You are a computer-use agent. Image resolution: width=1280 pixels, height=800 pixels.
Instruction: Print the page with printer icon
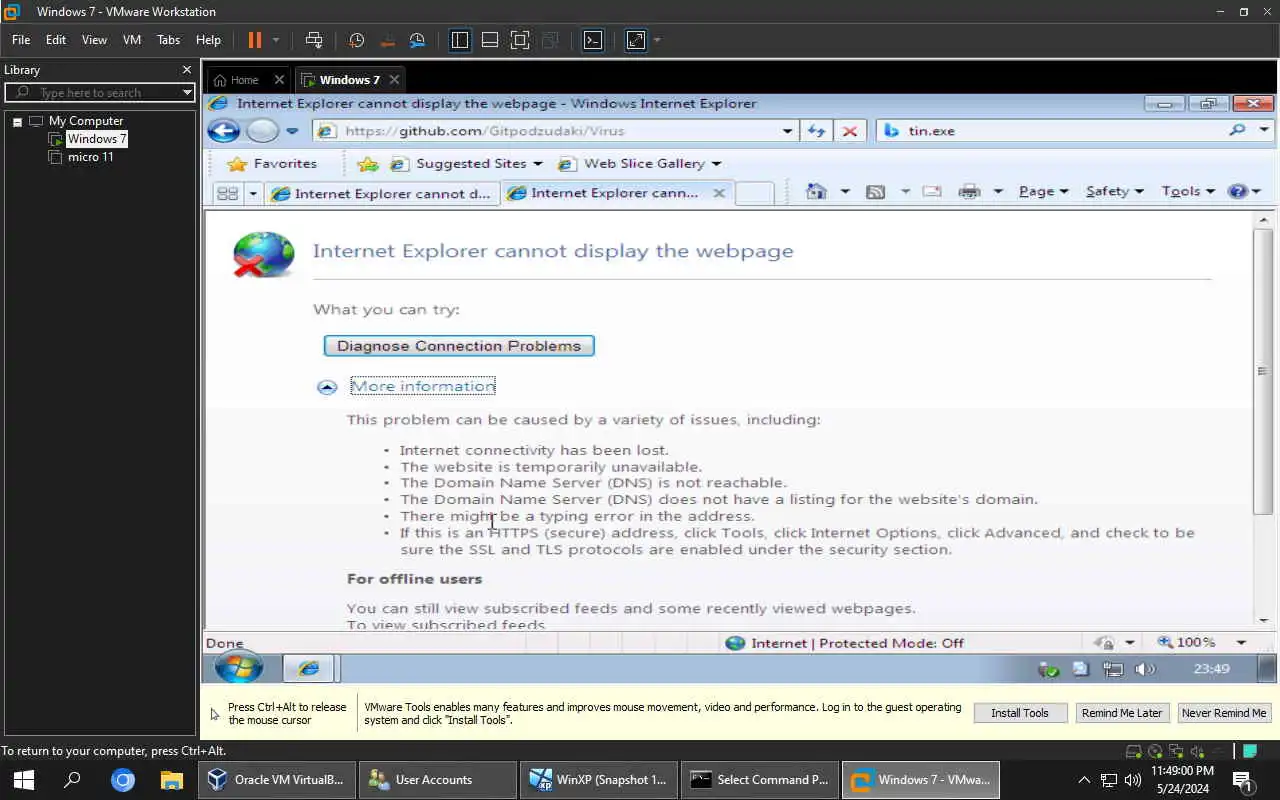click(969, 192)
